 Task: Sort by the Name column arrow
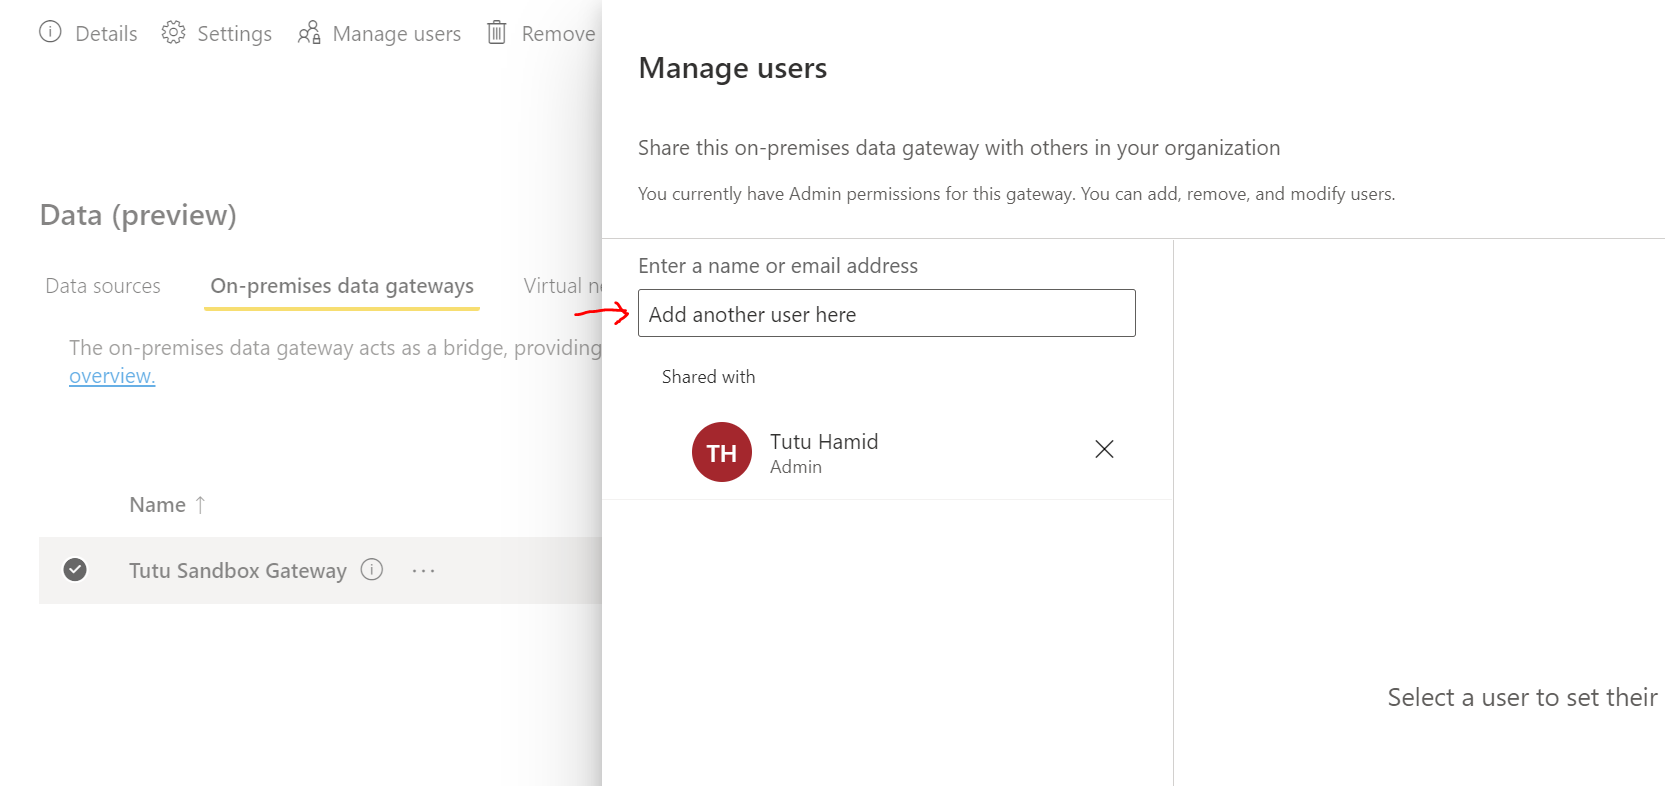point(200,504)
